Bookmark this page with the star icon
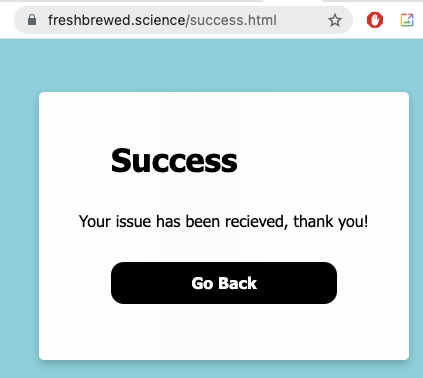The height and width of the screenshot is (378, 423). click(x=335, y=20)
